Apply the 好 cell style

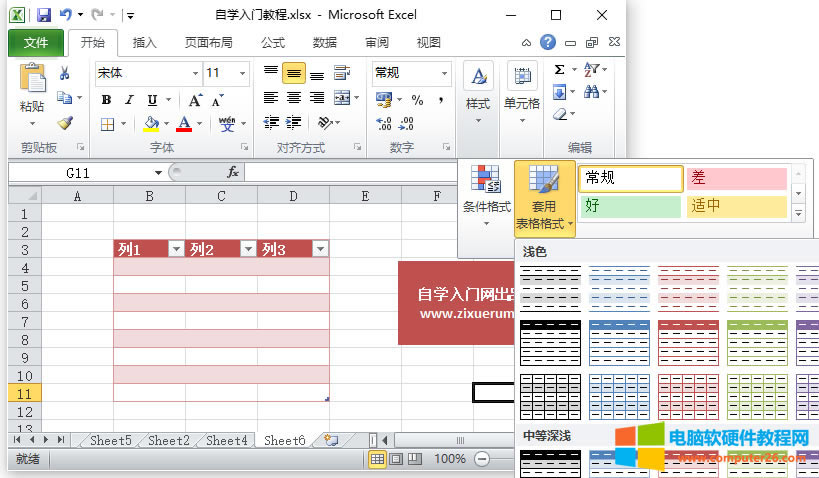click(630, 206)
